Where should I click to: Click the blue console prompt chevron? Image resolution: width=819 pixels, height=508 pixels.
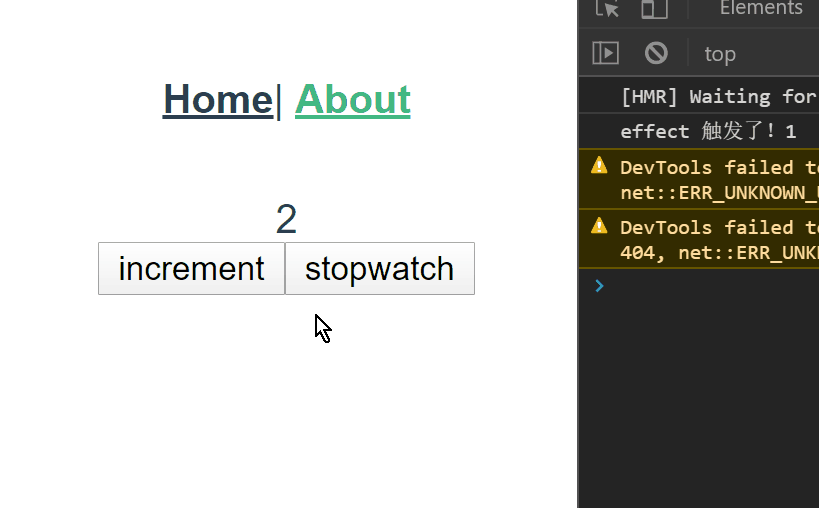click(x=599, y=286)
